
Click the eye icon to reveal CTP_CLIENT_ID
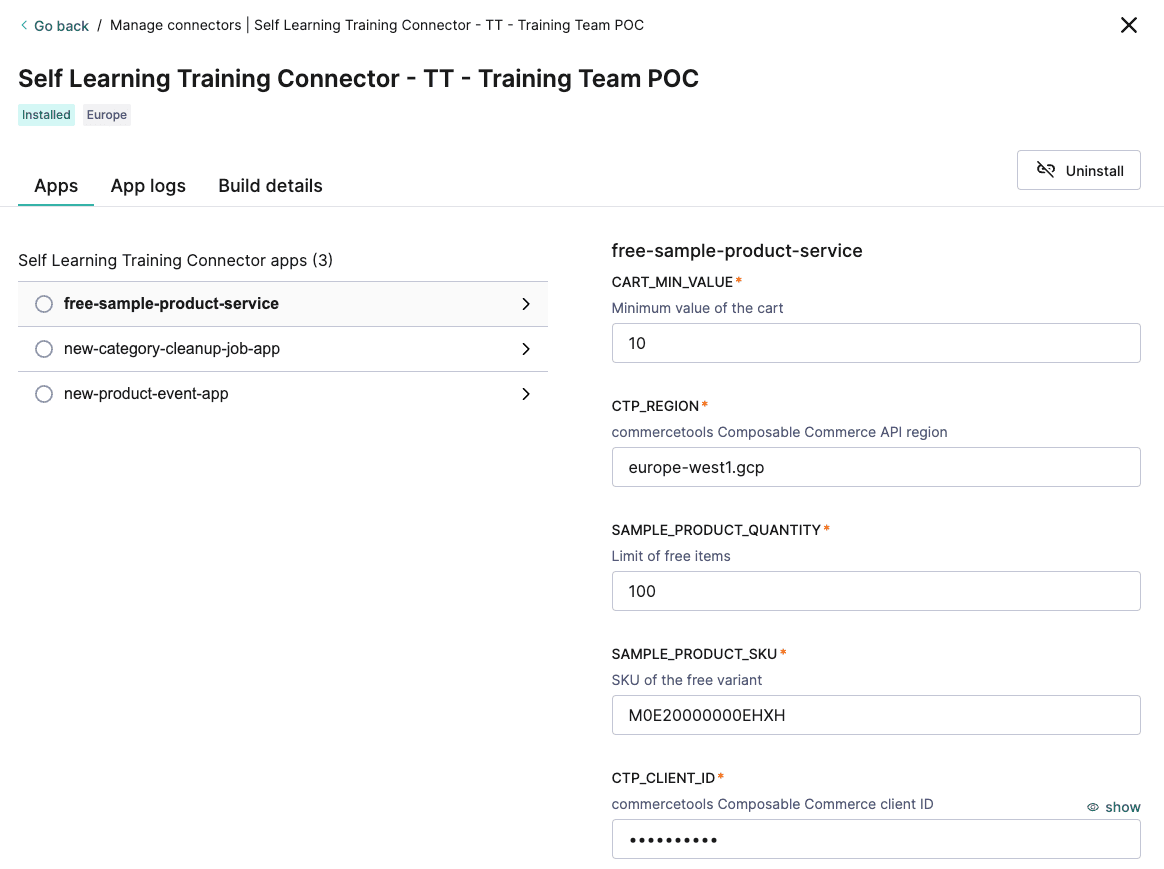(1092, 807)
